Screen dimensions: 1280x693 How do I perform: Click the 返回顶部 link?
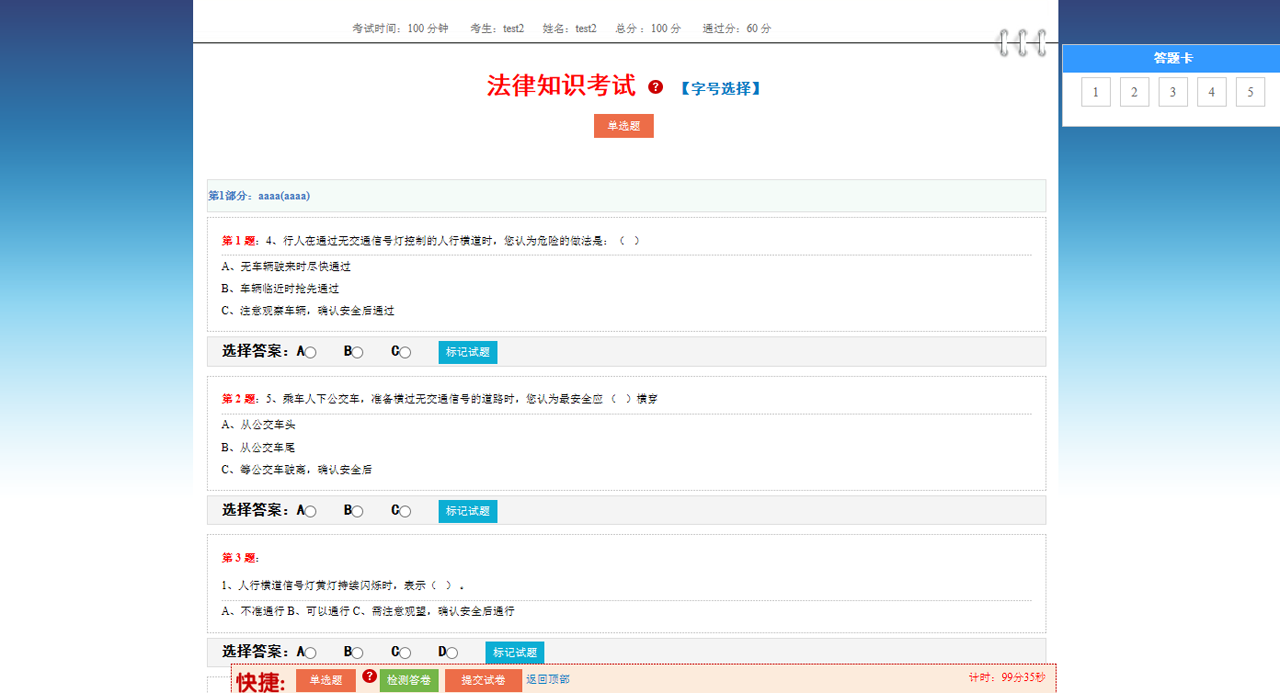coord(548,680)
